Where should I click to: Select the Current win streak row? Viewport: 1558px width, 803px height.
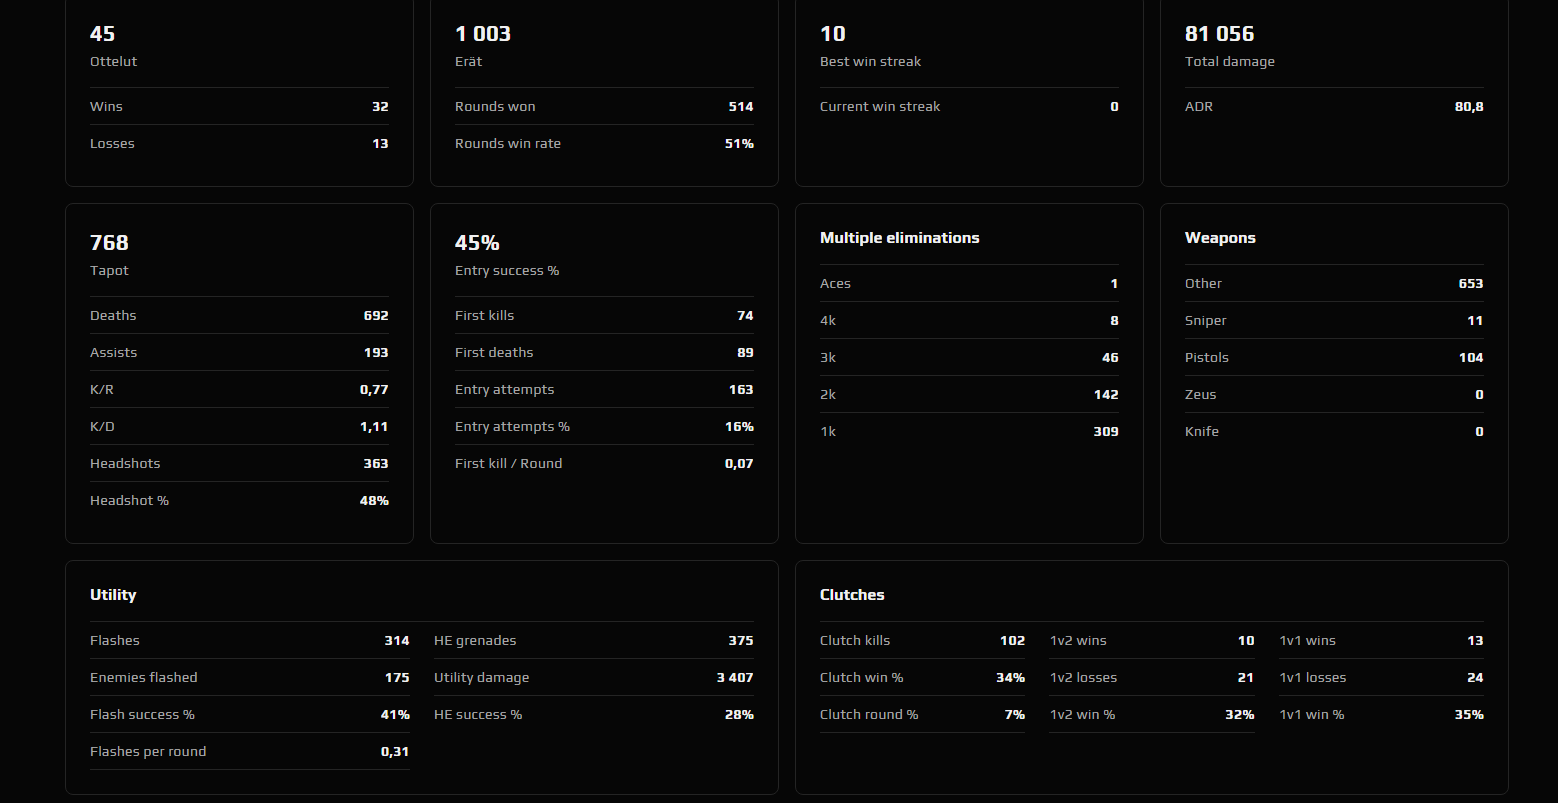pos(968,107)
